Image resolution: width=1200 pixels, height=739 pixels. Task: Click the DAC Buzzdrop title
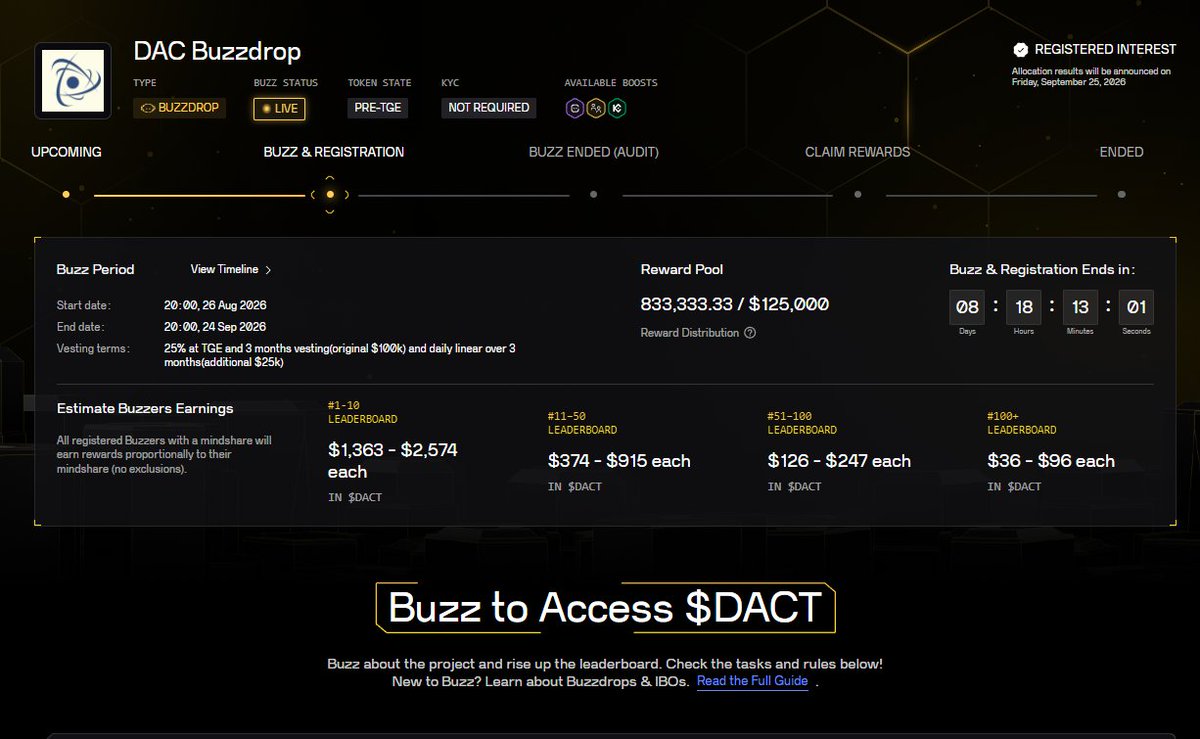tap(217, 51)
